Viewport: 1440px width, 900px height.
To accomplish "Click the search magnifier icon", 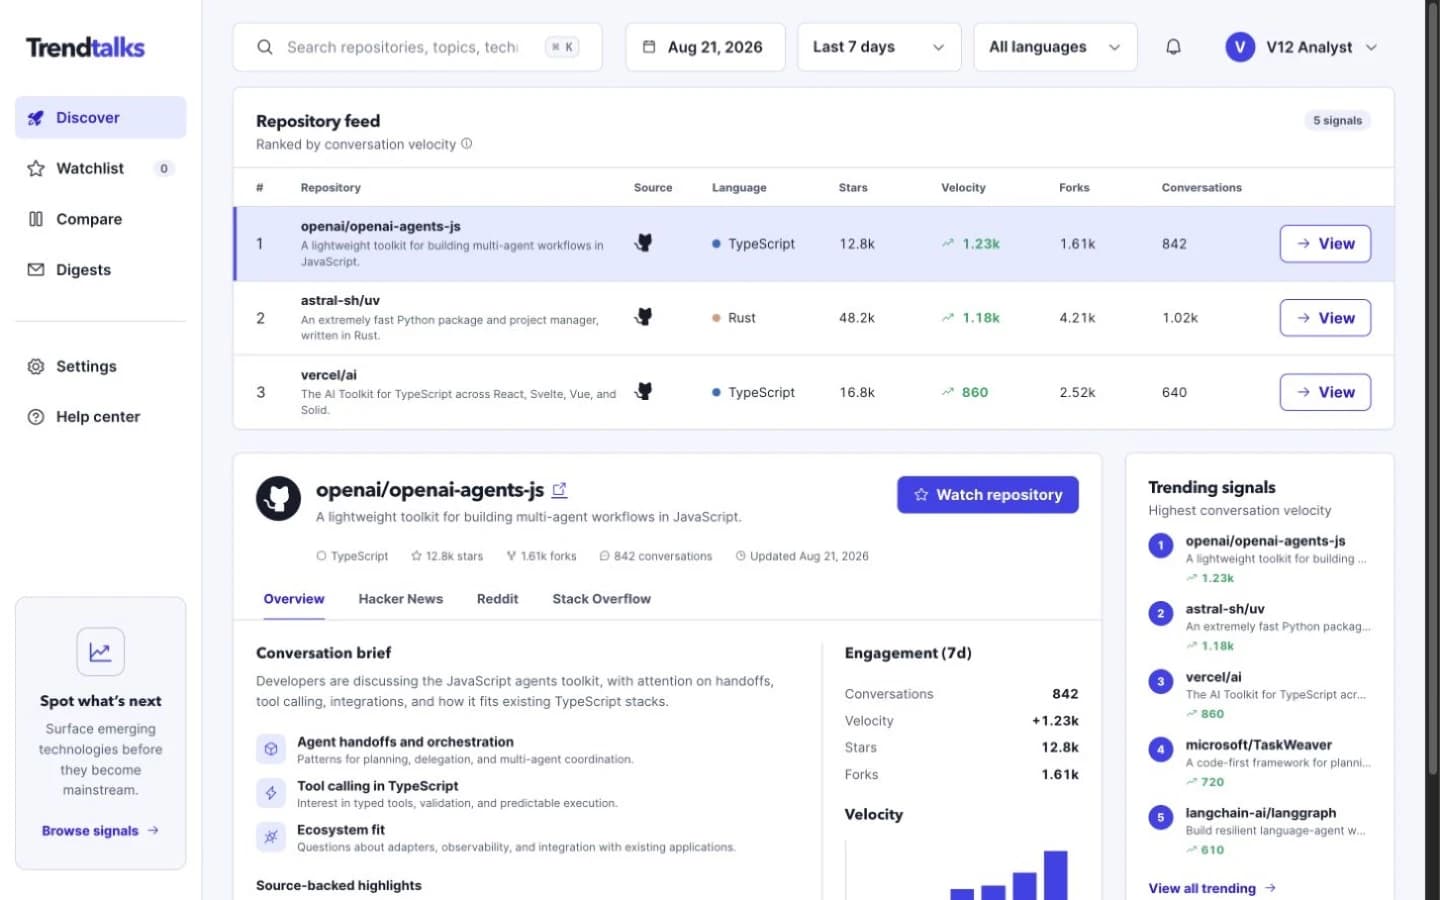I will coord(264,47).
